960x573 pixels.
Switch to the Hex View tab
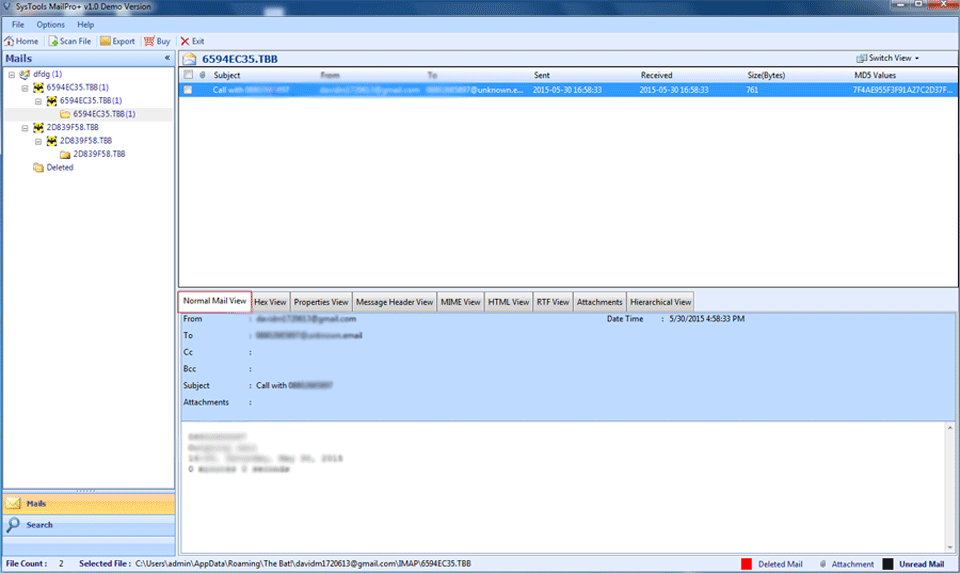(x=270, y=302)
